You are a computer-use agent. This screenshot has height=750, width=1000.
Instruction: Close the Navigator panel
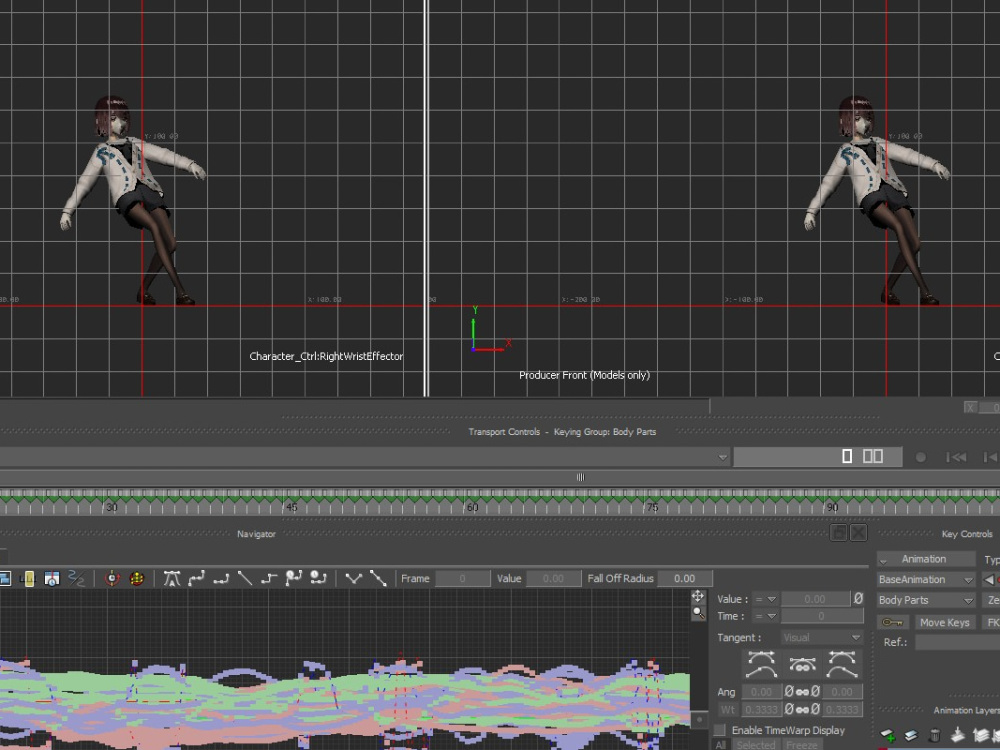tap(859, 533)
